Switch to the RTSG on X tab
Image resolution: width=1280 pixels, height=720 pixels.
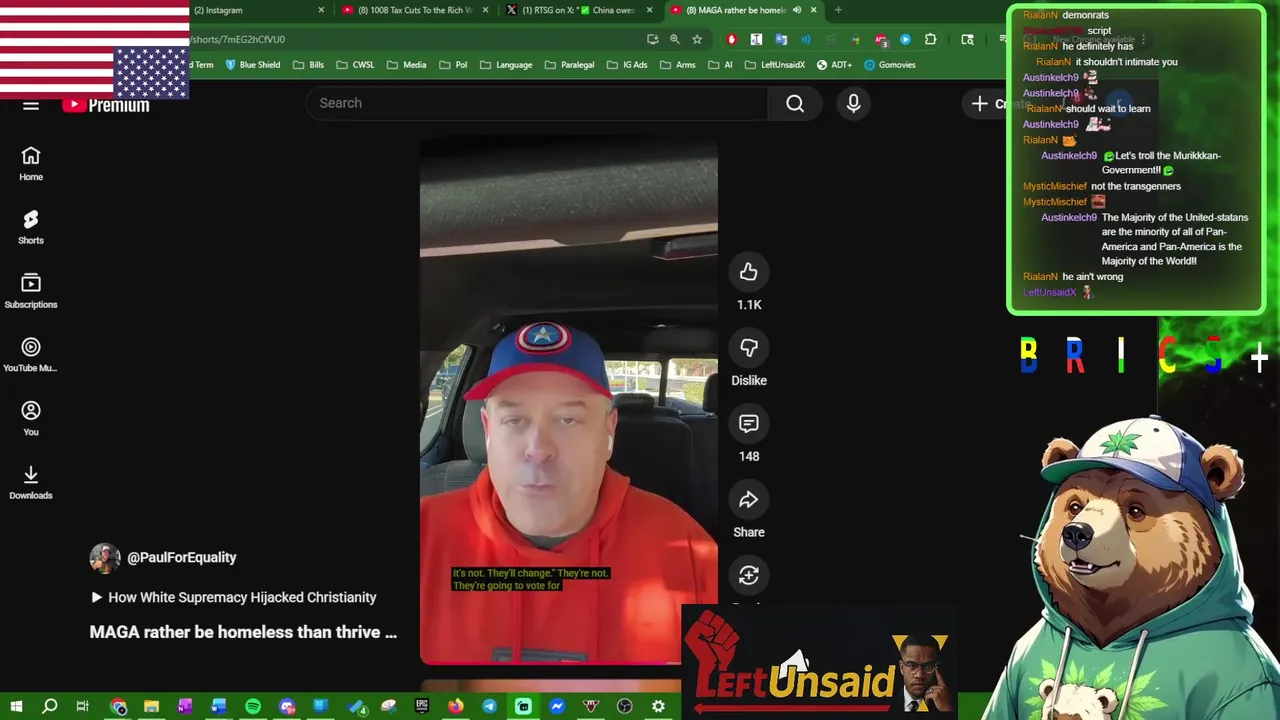pyautogui.click(x=578, y=10)
